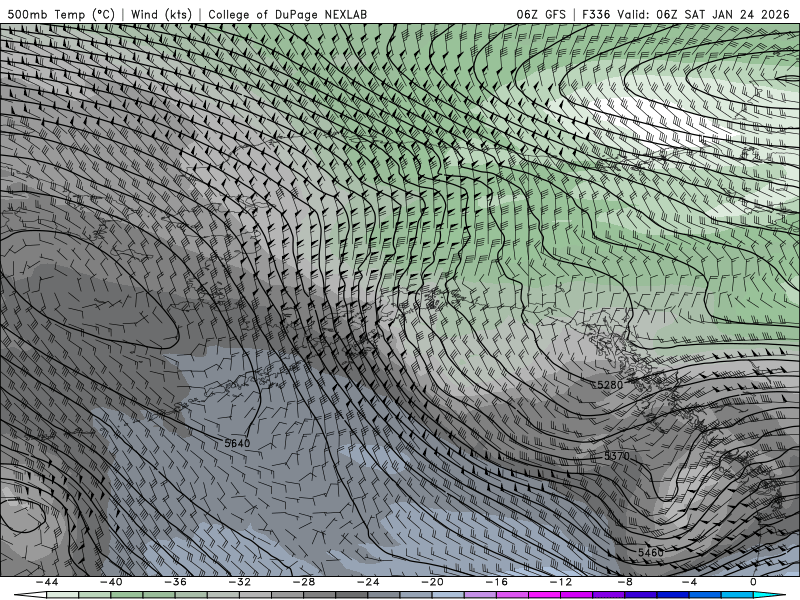Click the 5460 height contour label
The height and width of the screenshot is (600, 800).
(651, 553)
